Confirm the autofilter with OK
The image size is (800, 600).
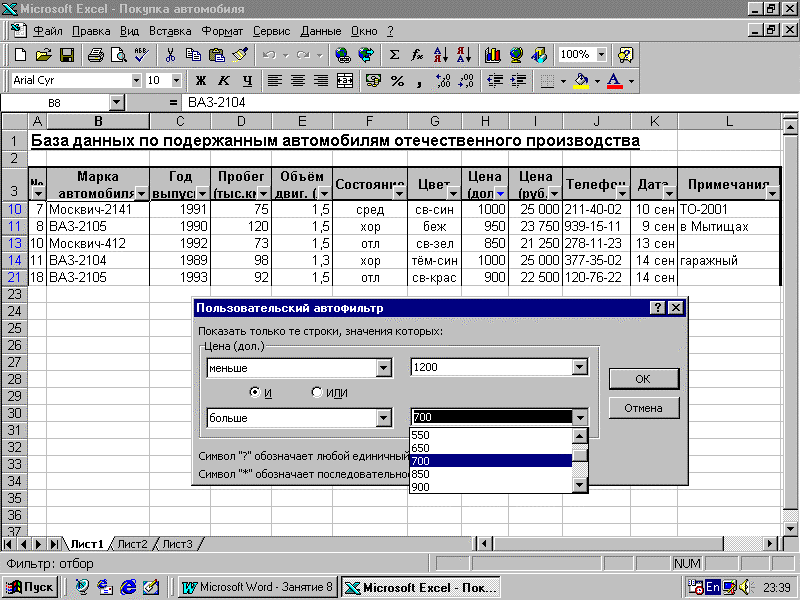(643, 379)
